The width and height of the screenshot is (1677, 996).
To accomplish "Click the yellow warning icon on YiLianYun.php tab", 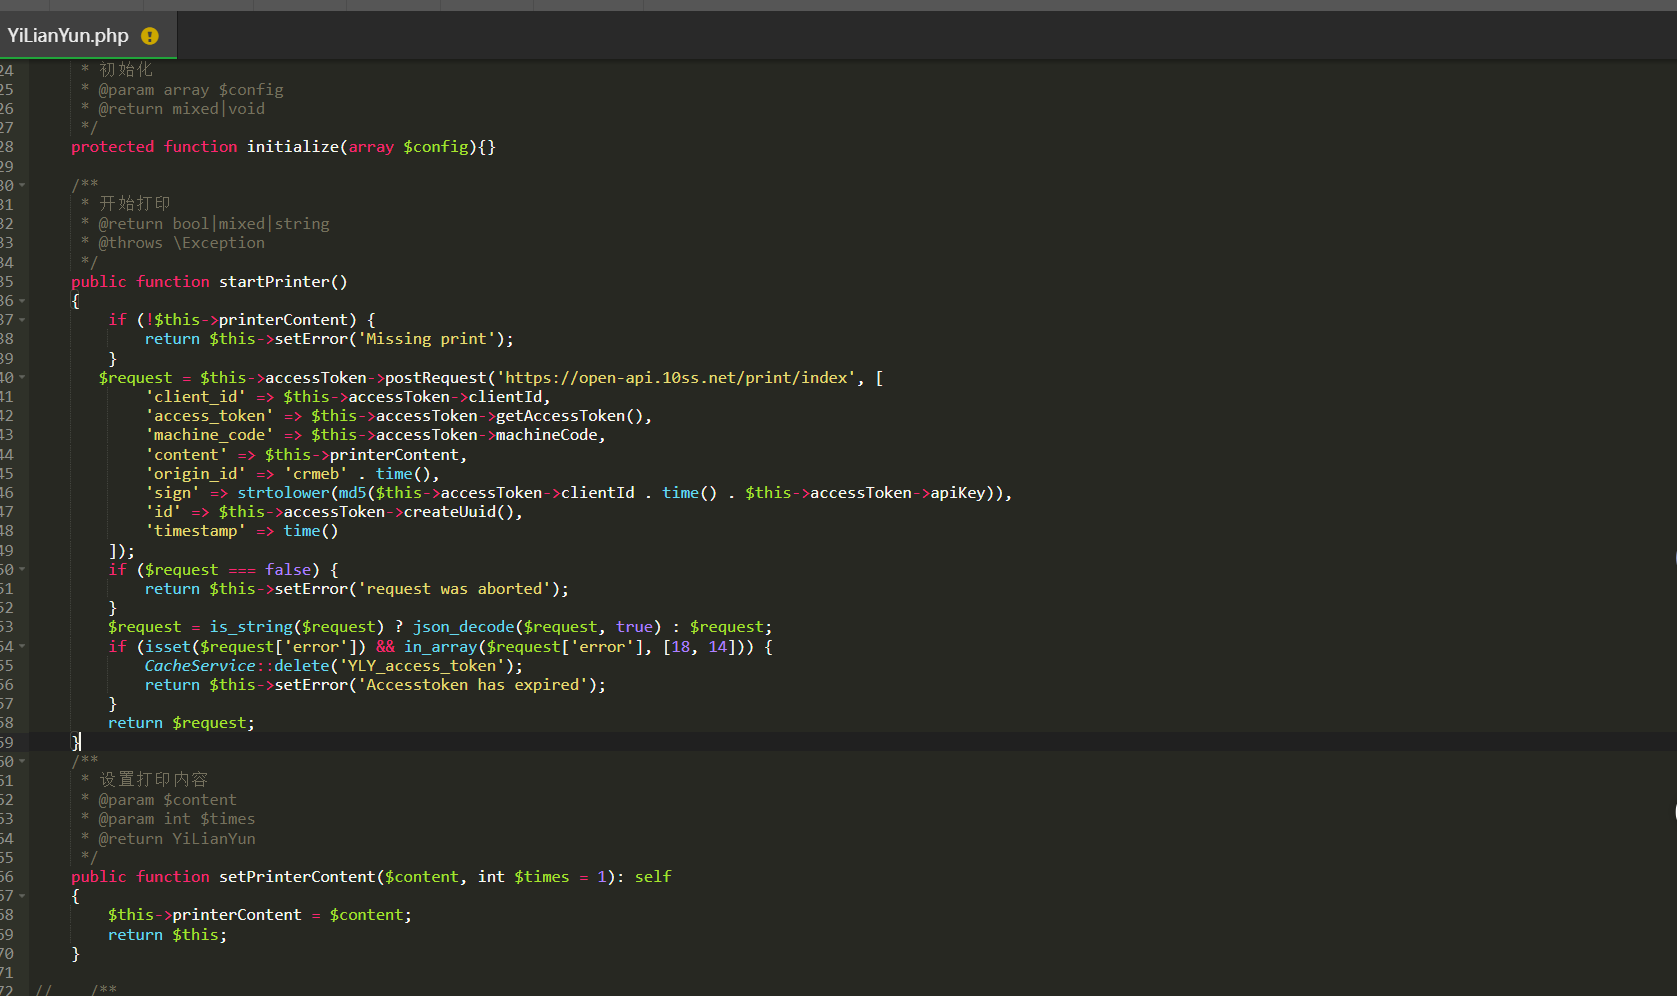I will pos(150,36).
